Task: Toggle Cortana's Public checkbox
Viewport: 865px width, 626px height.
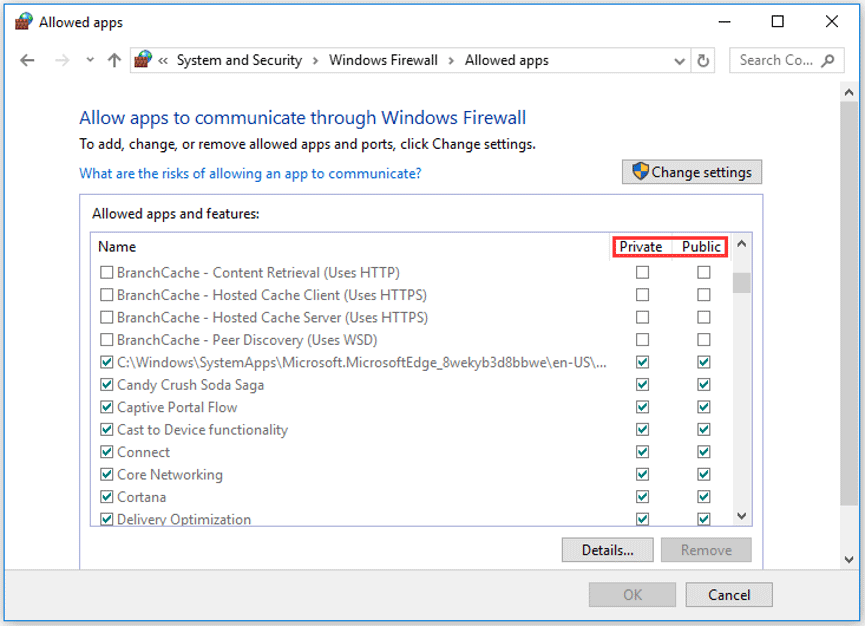Action: 704,497
